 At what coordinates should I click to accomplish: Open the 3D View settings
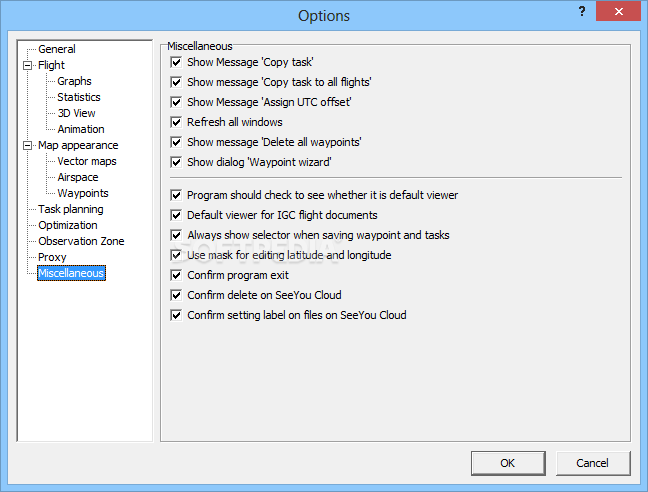click(76, 113)
